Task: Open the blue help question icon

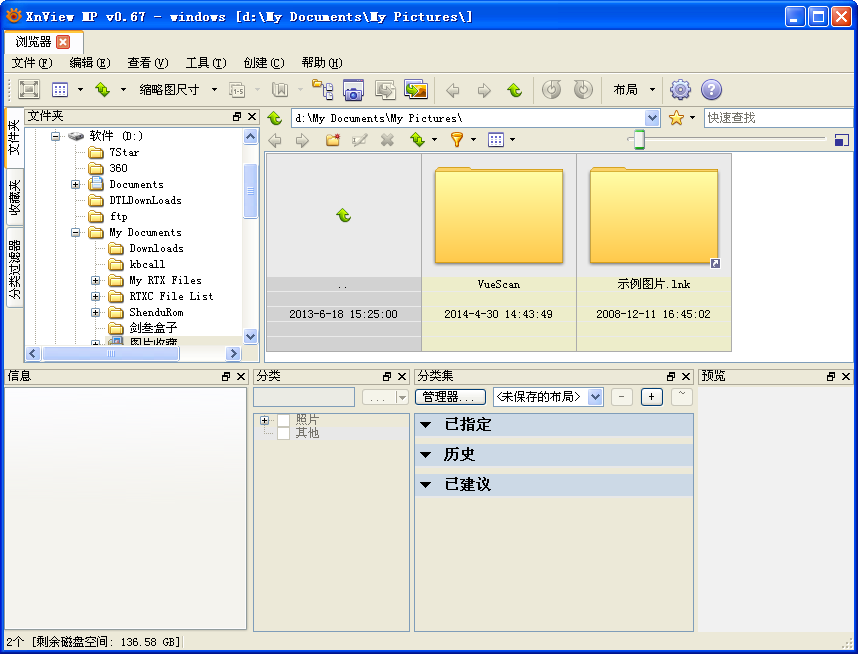Action: (x=711, y=89)
